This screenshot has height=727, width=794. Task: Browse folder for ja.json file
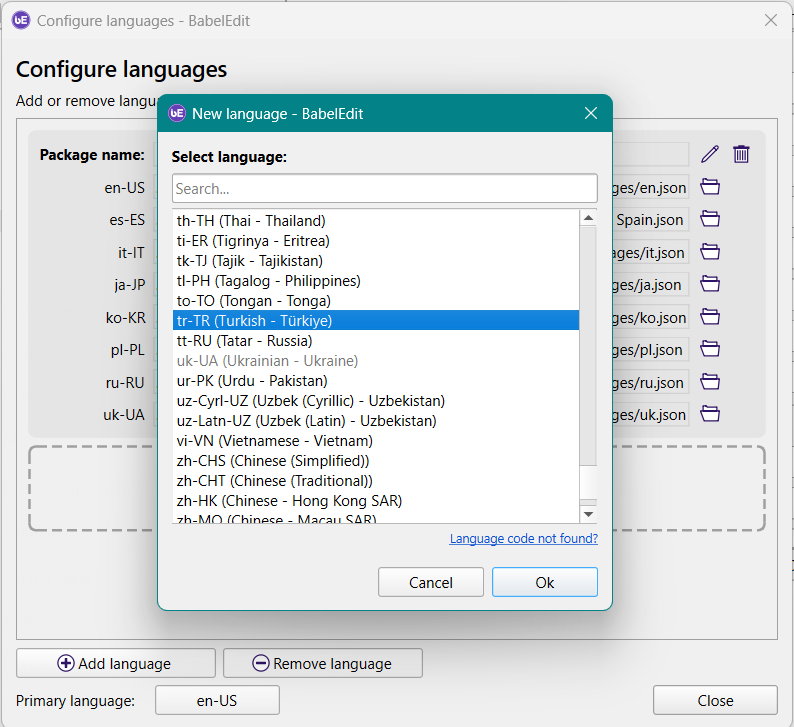710,285
